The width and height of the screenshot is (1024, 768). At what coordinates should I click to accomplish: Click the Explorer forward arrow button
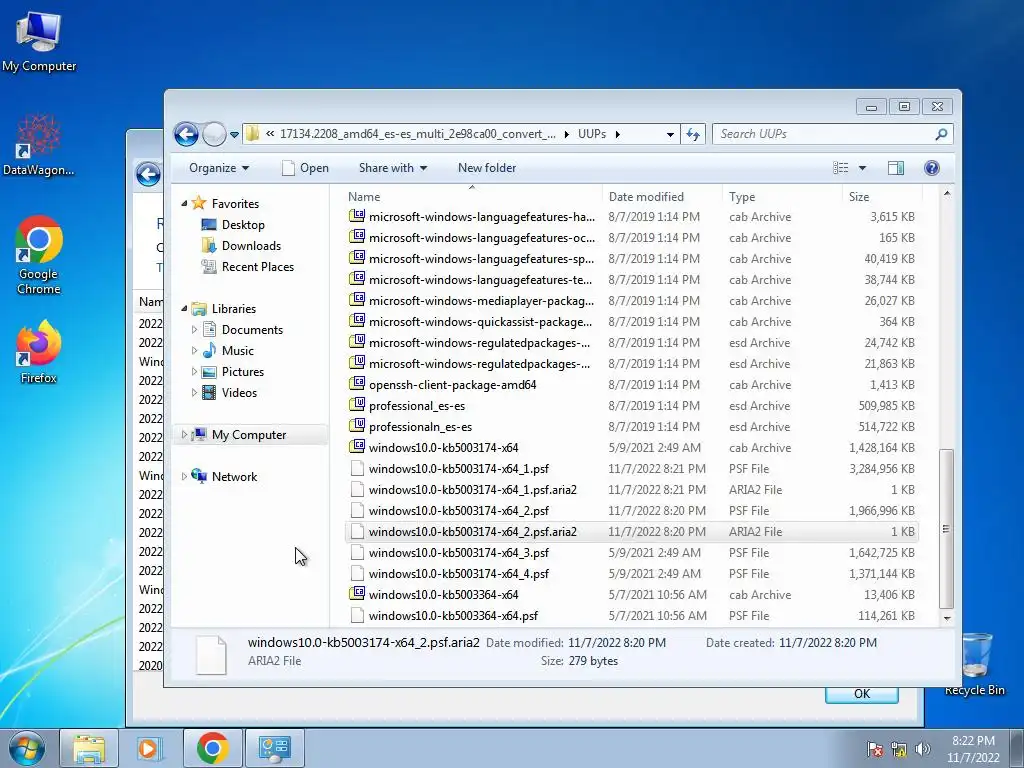214,135
